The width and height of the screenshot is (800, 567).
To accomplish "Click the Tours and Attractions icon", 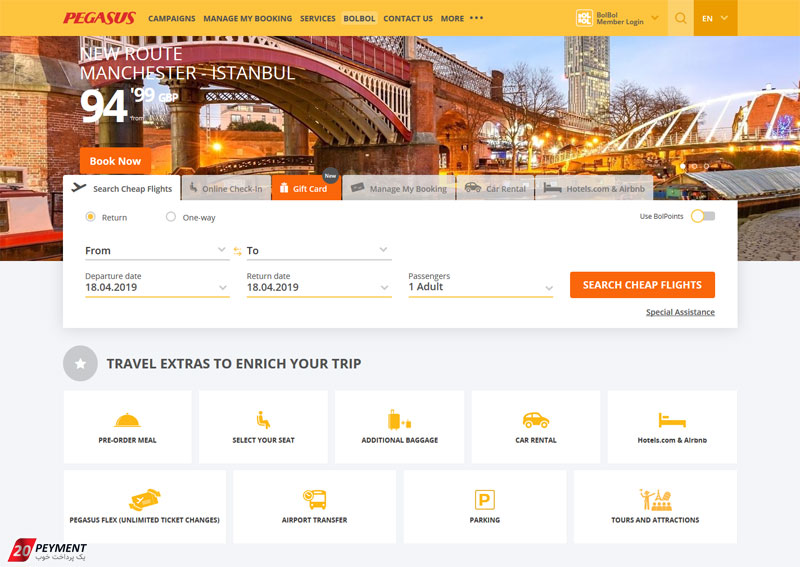I will pyautogui.click(x=656, y=500).
